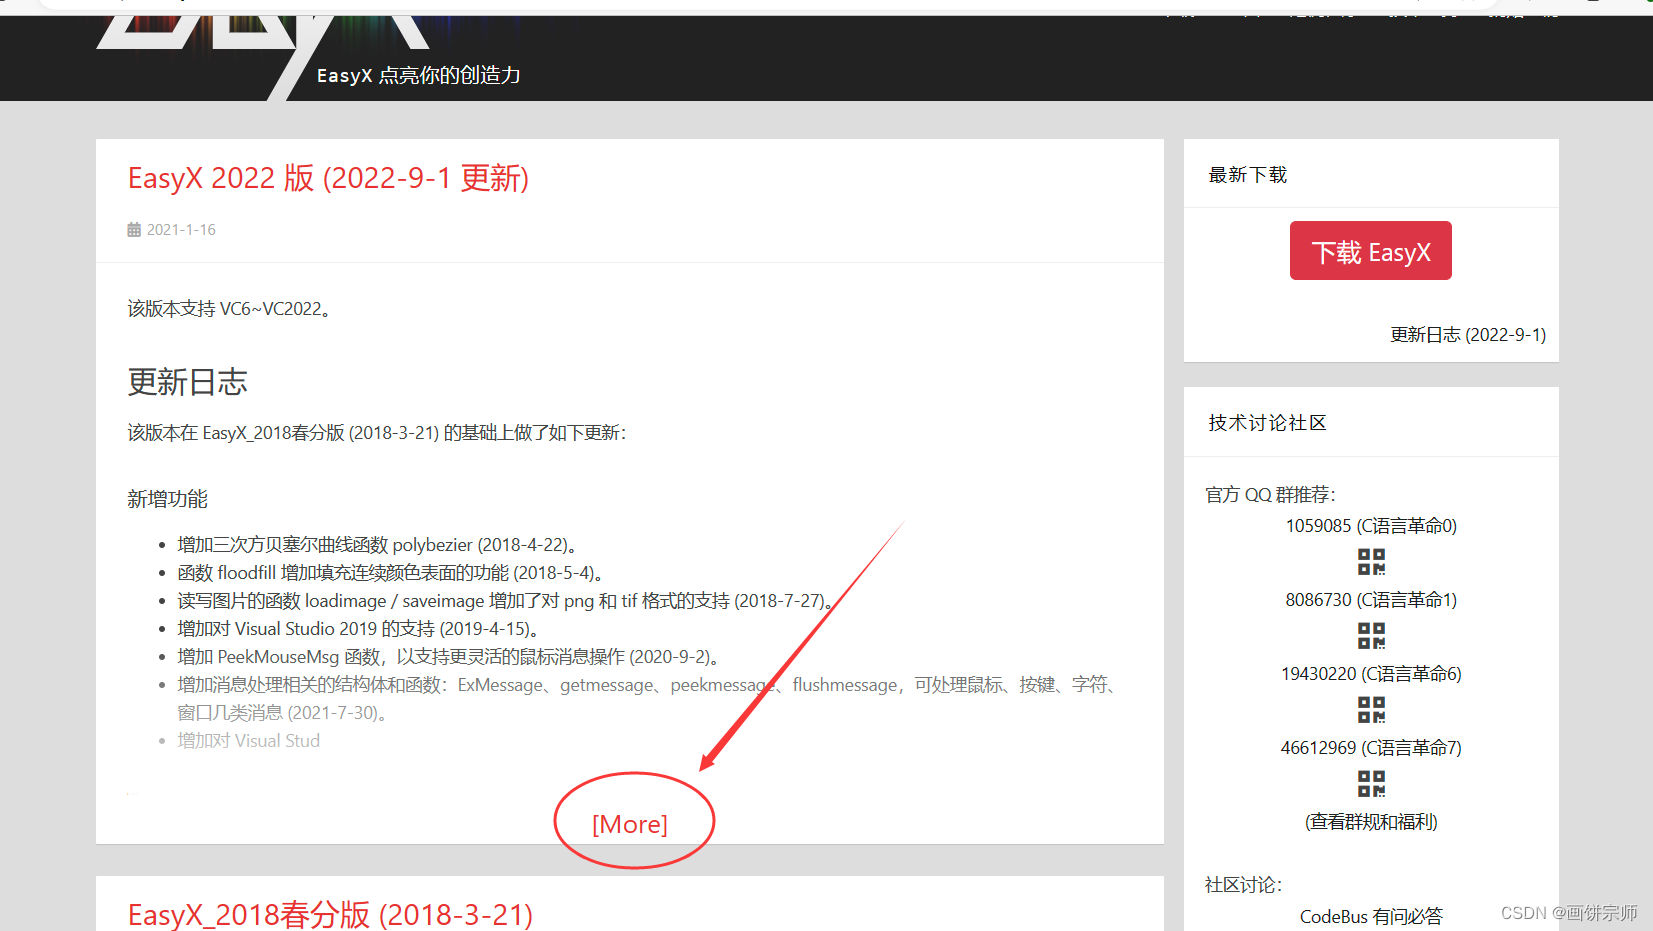Select the EasyX 点亮你的创造力 slogan
This screenshot has width=1653, height=931.
(x=418, y=76)
